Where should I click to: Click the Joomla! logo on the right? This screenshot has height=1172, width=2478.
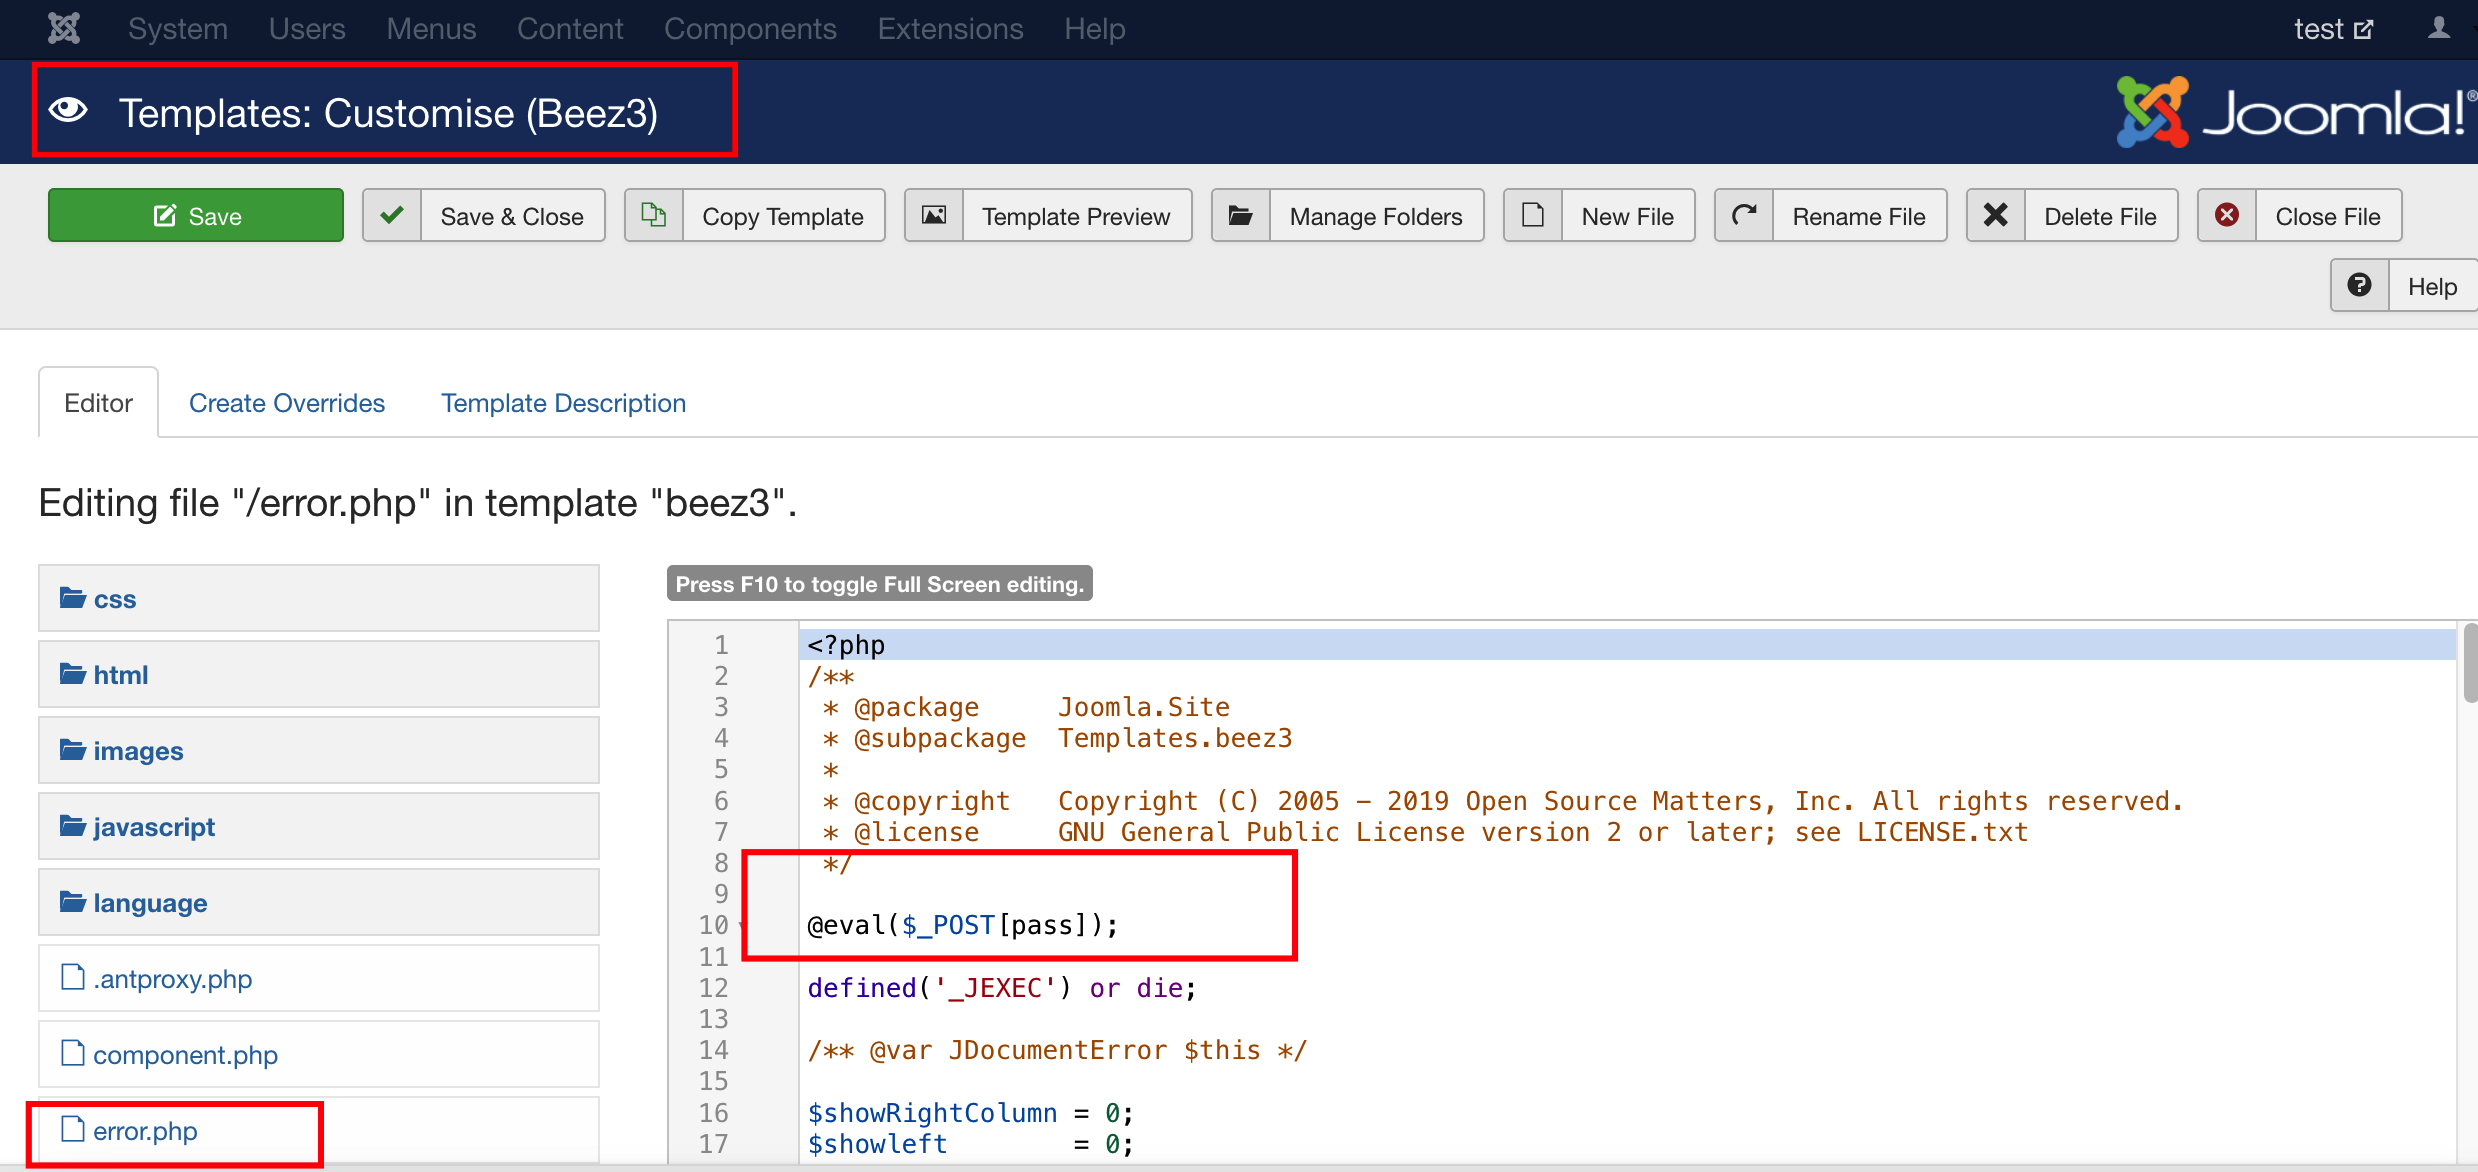(2296, 112)
